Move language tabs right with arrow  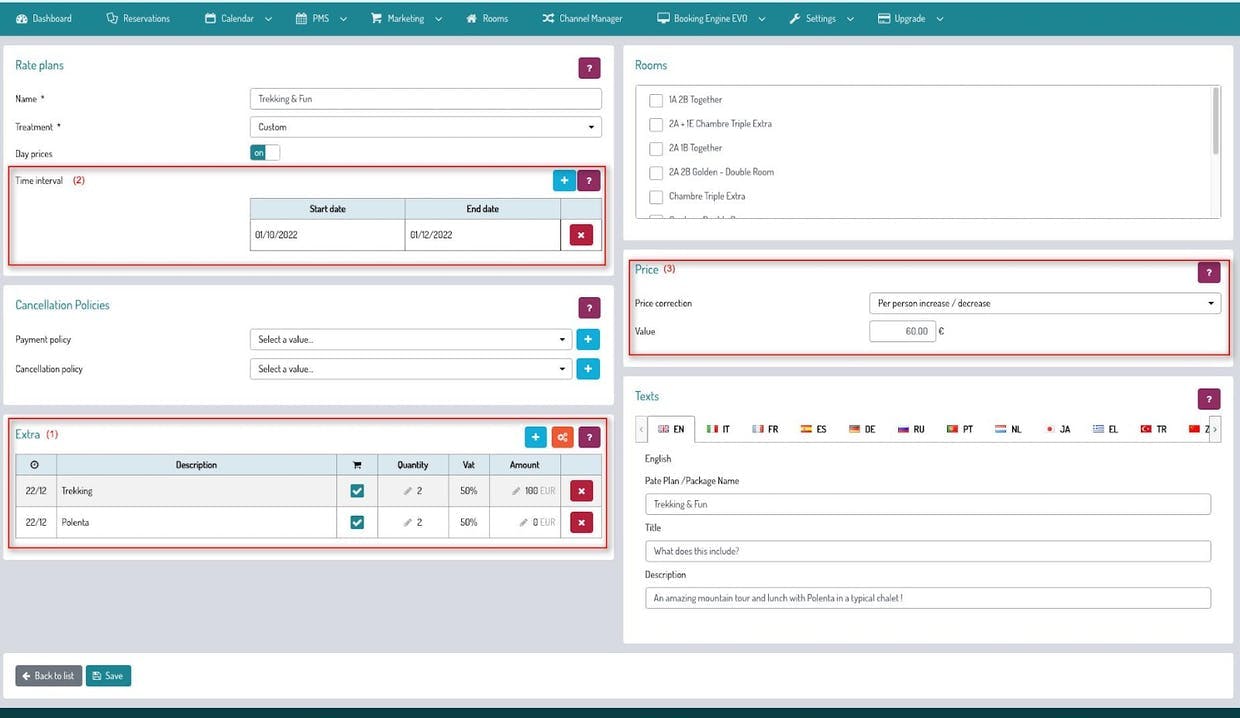(x=1215, y=429)
